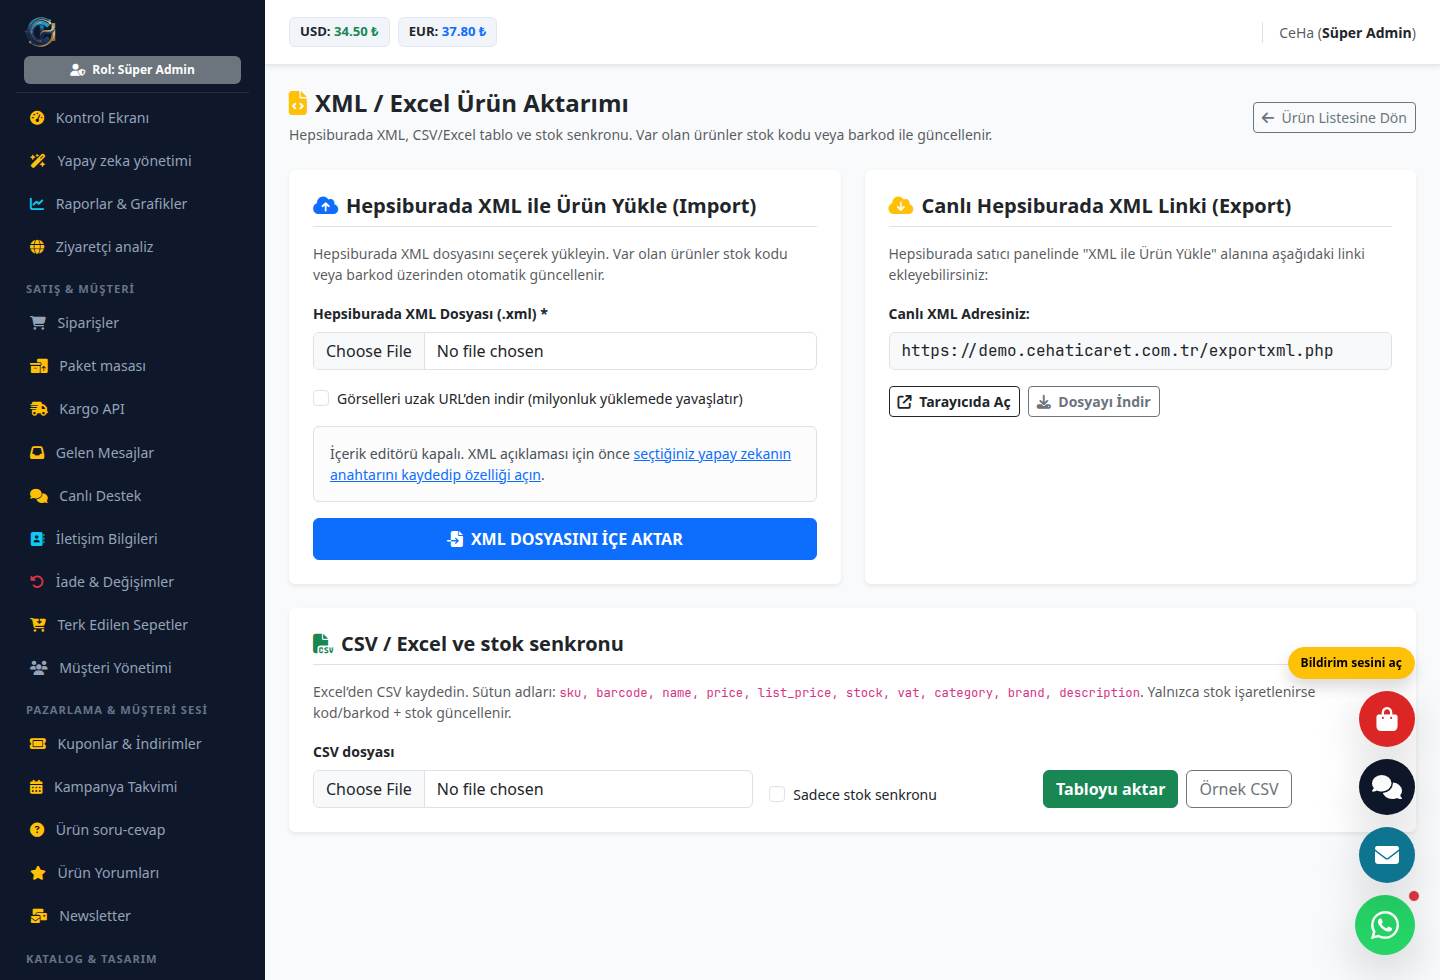Viewport: 1440px width, 980px height.
Task: Click the Tarayıcıda Aç button
Action: [954, 402]
